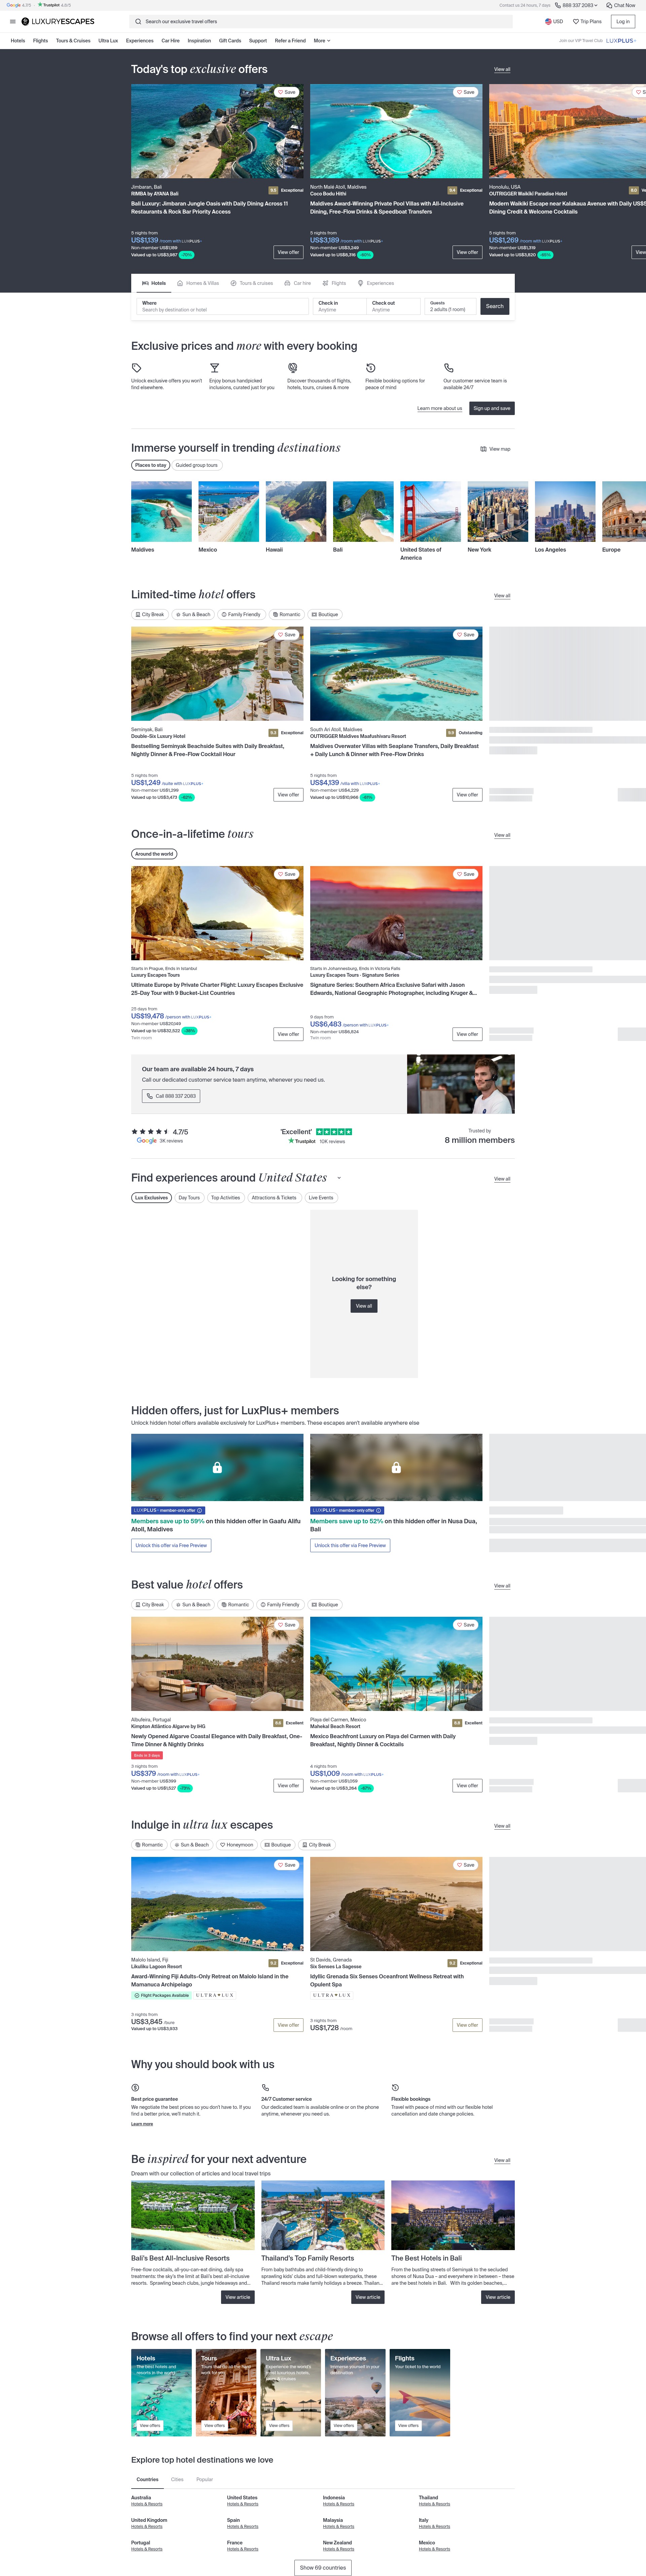
Task: Open the Ultra Lux navigation item
Action: (x=108, y=41)
